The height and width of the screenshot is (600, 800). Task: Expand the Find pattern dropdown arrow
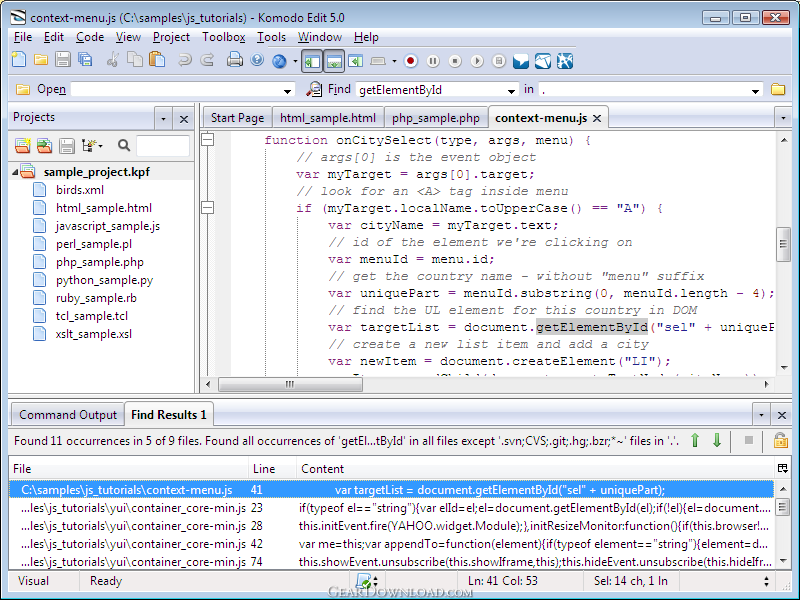pyautogui.click(x=511, y=91)
